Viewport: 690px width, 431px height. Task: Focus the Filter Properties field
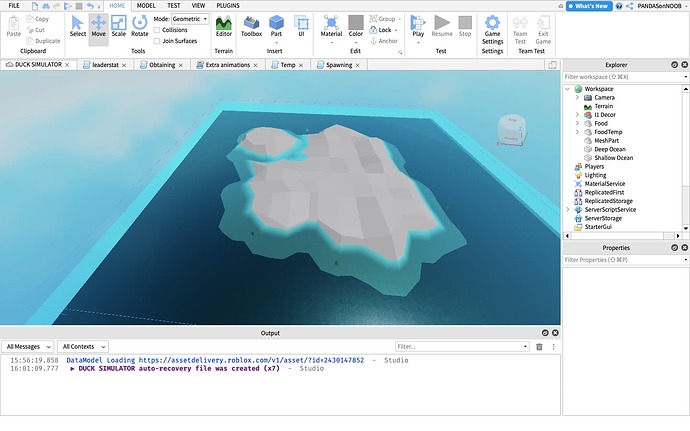(x=624, y=260)
